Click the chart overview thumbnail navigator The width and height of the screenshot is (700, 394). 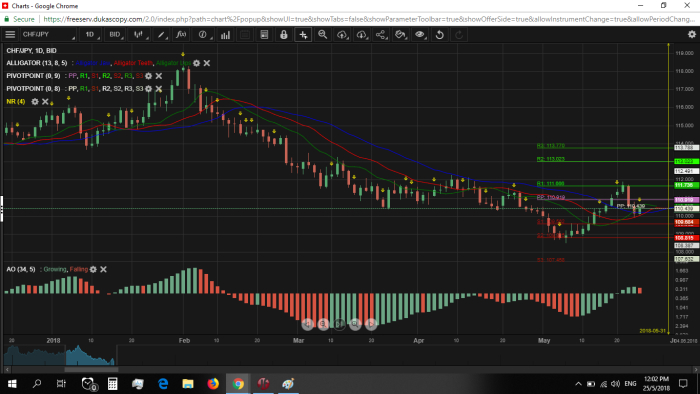click(x=59, y=355)
